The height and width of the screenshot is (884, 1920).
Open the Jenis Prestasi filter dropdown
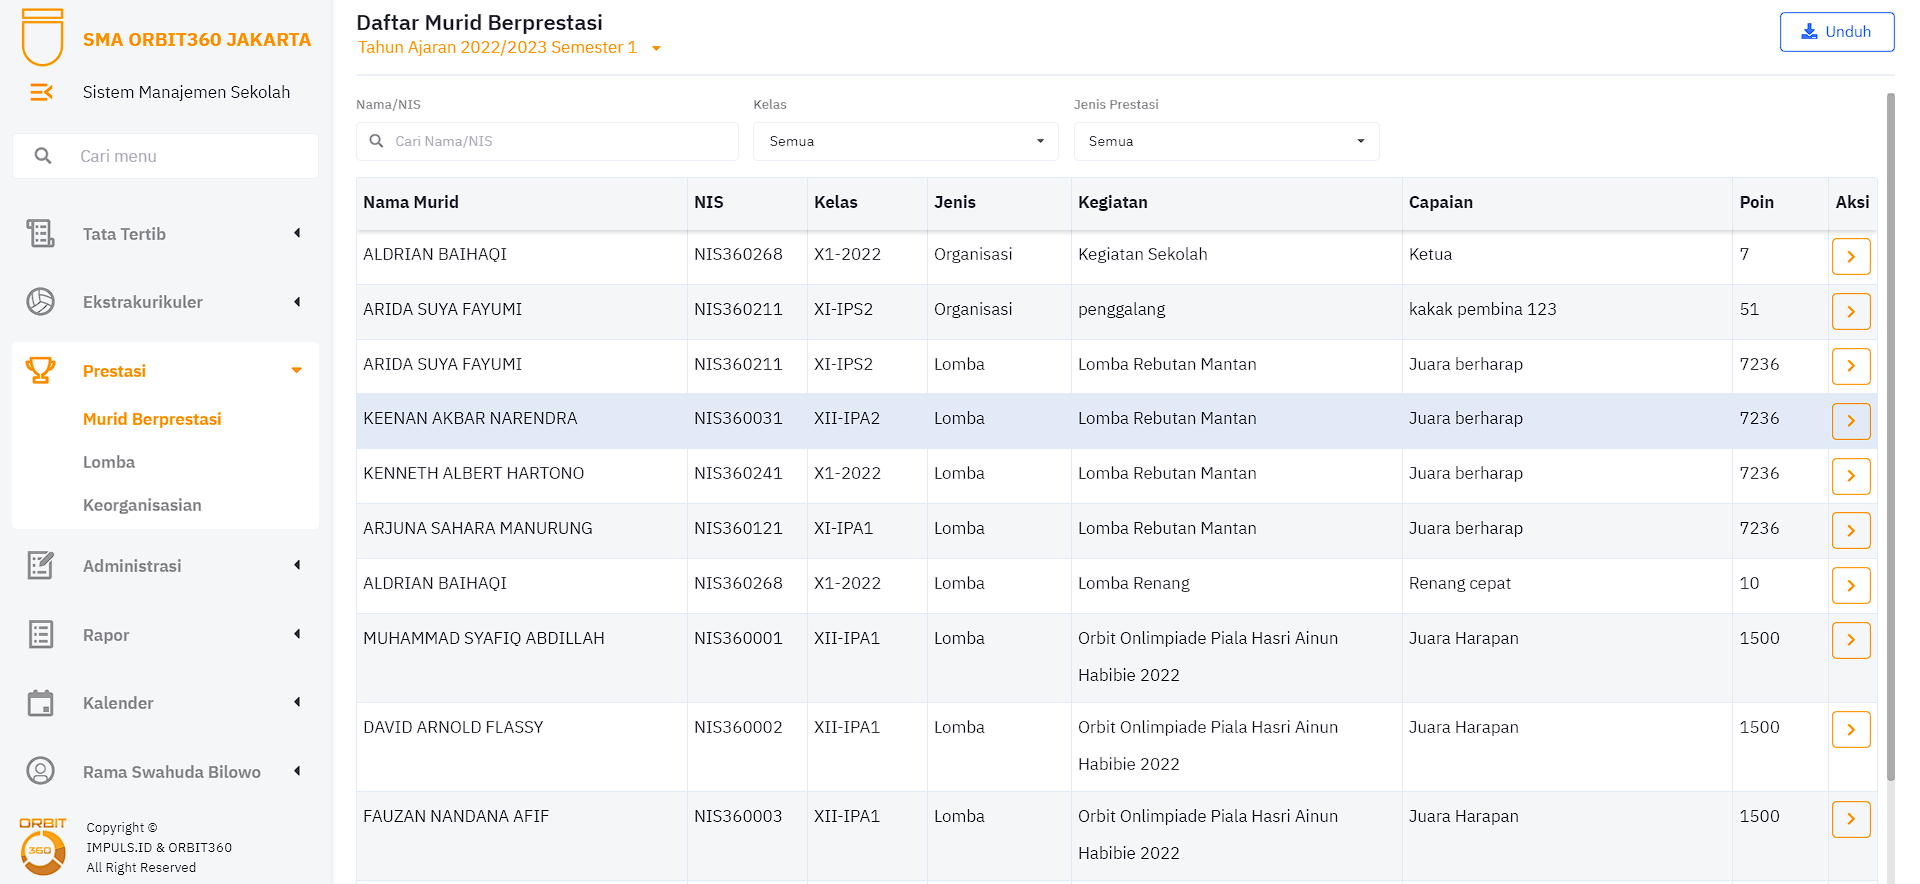click(x=1226, y=142)
